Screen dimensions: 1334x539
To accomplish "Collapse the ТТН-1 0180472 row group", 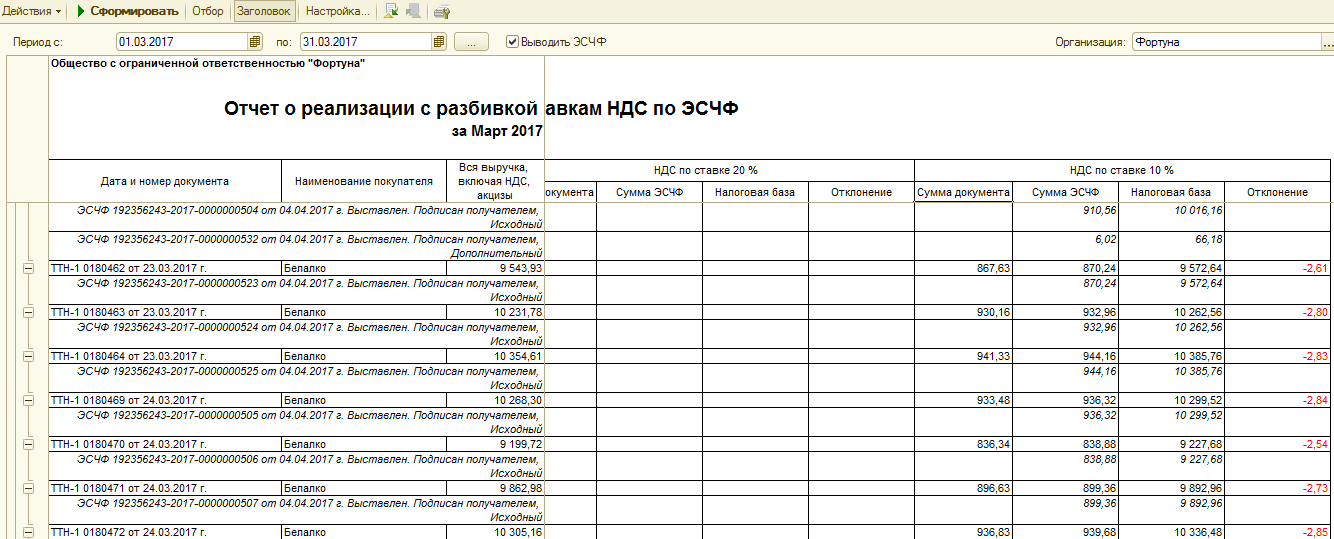I will (x=28, y=532).
